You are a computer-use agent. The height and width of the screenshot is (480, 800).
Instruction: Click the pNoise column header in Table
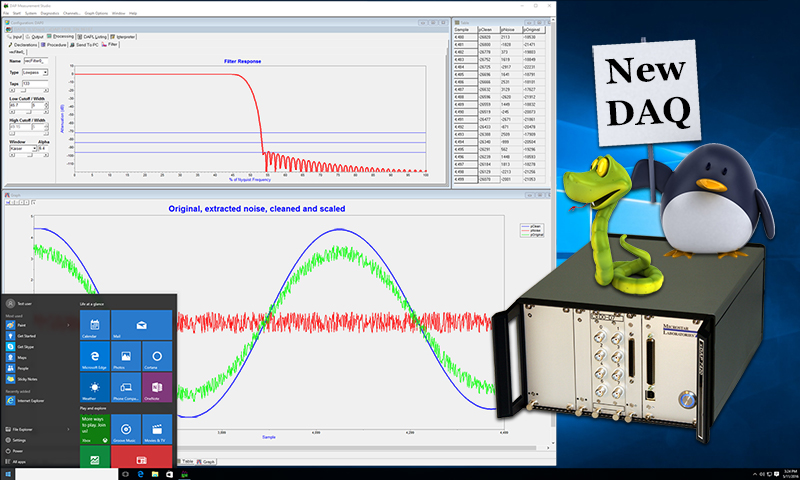[511, 30]
